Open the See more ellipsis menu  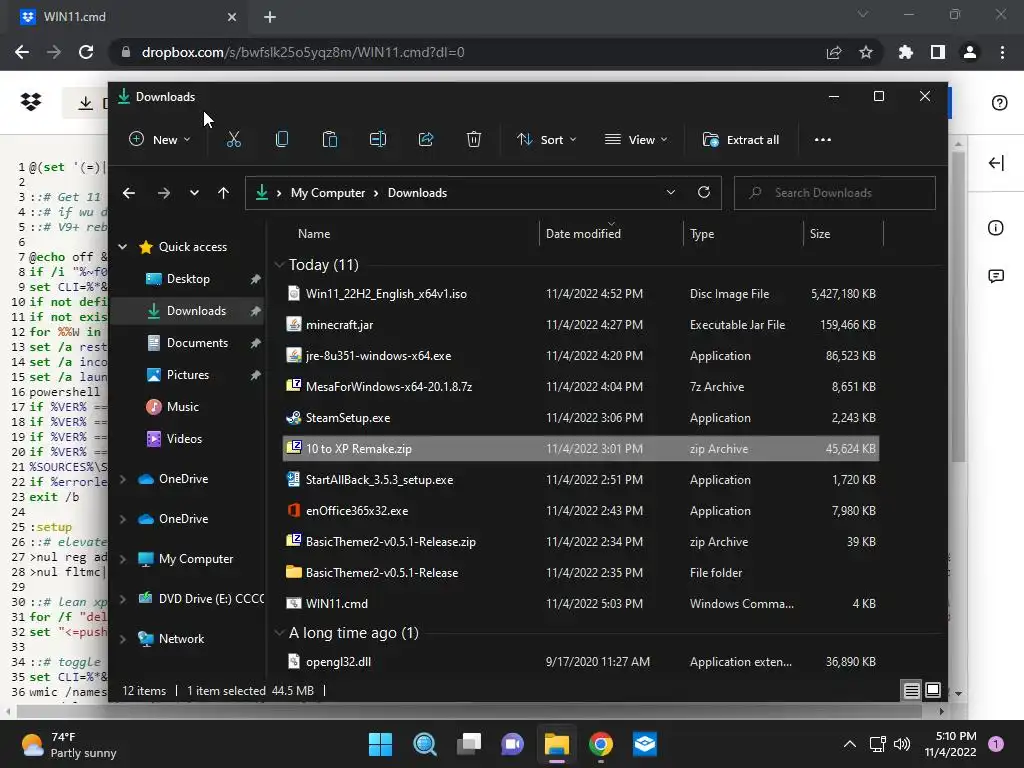click(x=823, y=140)
